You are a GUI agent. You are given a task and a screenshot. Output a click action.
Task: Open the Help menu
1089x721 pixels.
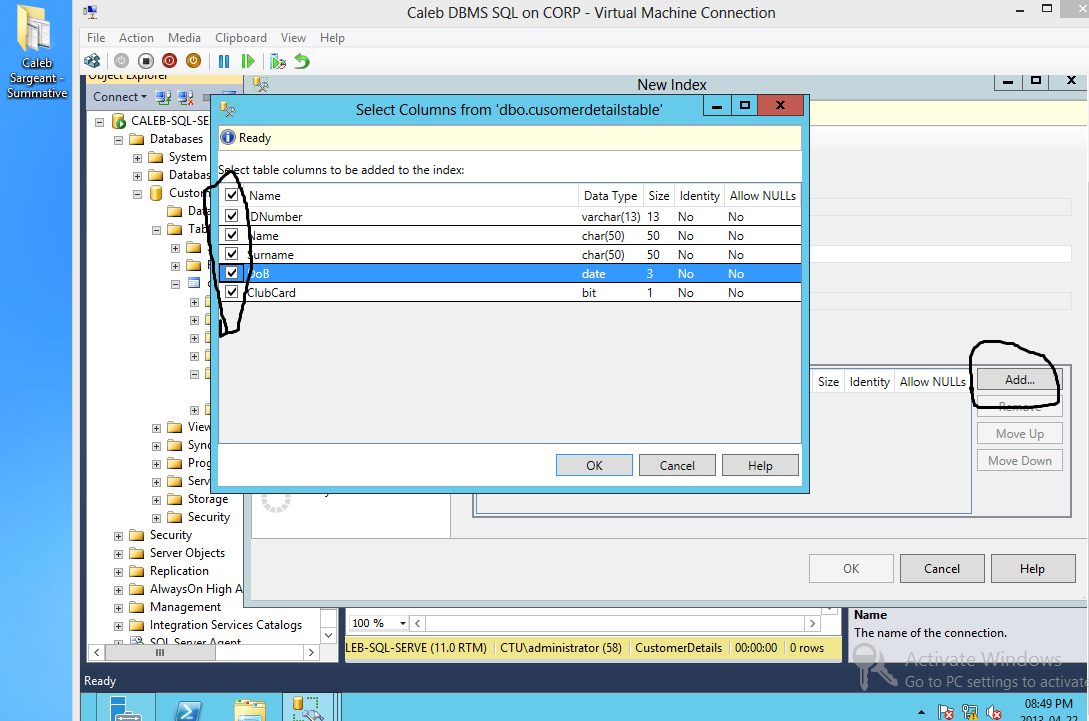[332, 38]
